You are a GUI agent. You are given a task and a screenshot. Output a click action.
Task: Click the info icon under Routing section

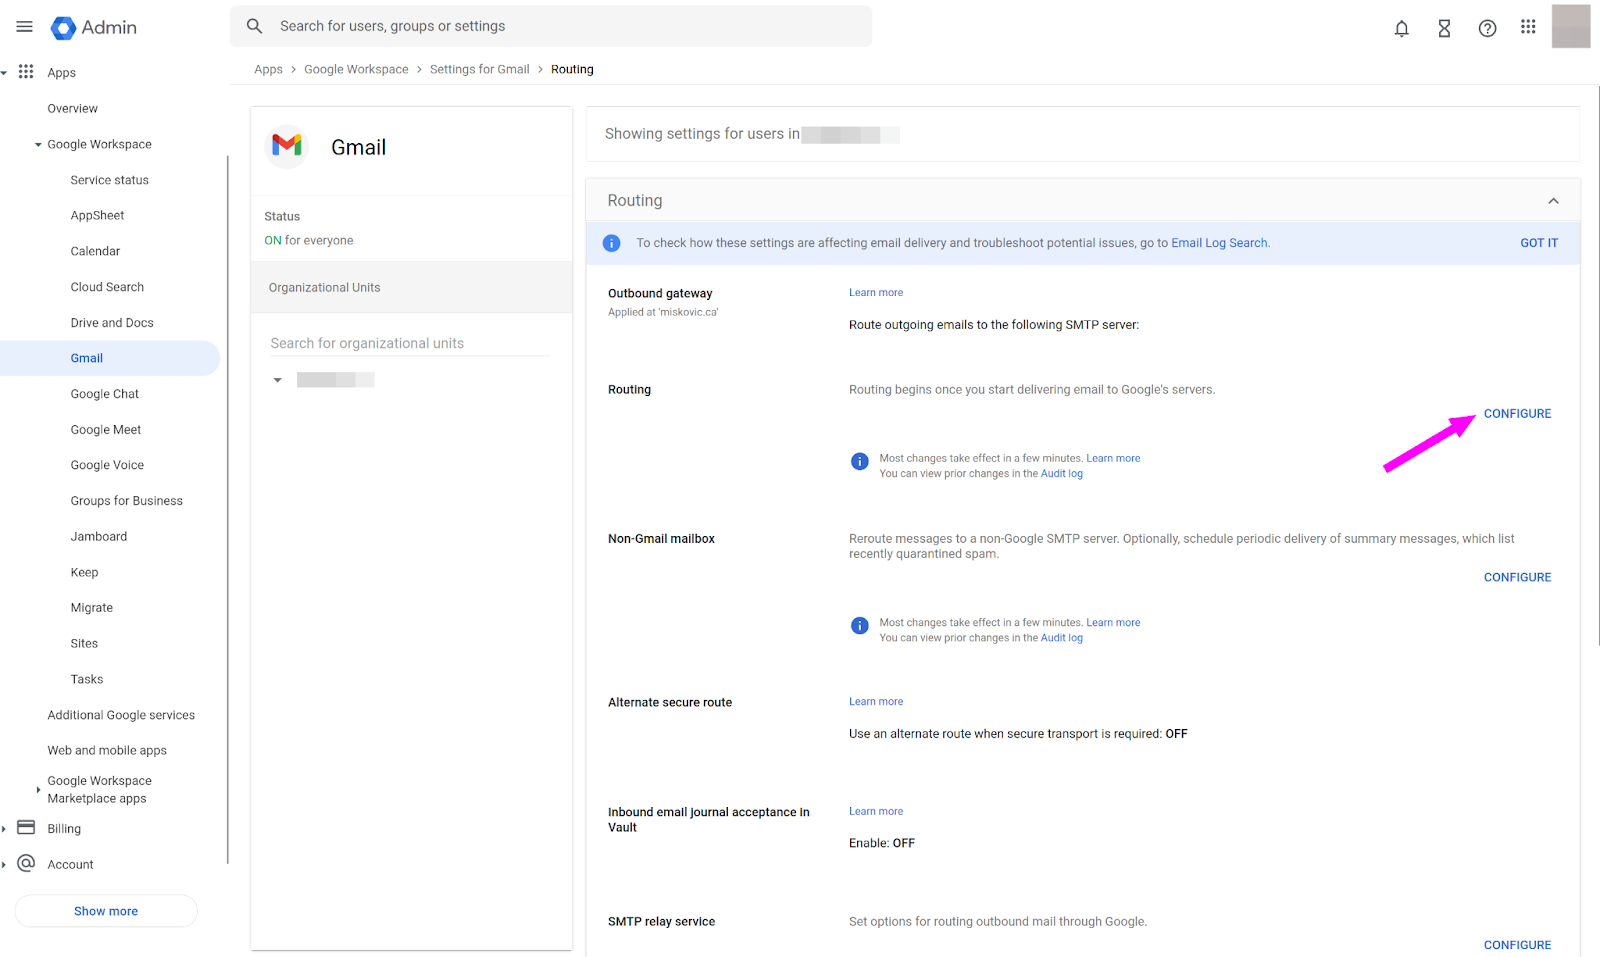(x=859, y=461)
